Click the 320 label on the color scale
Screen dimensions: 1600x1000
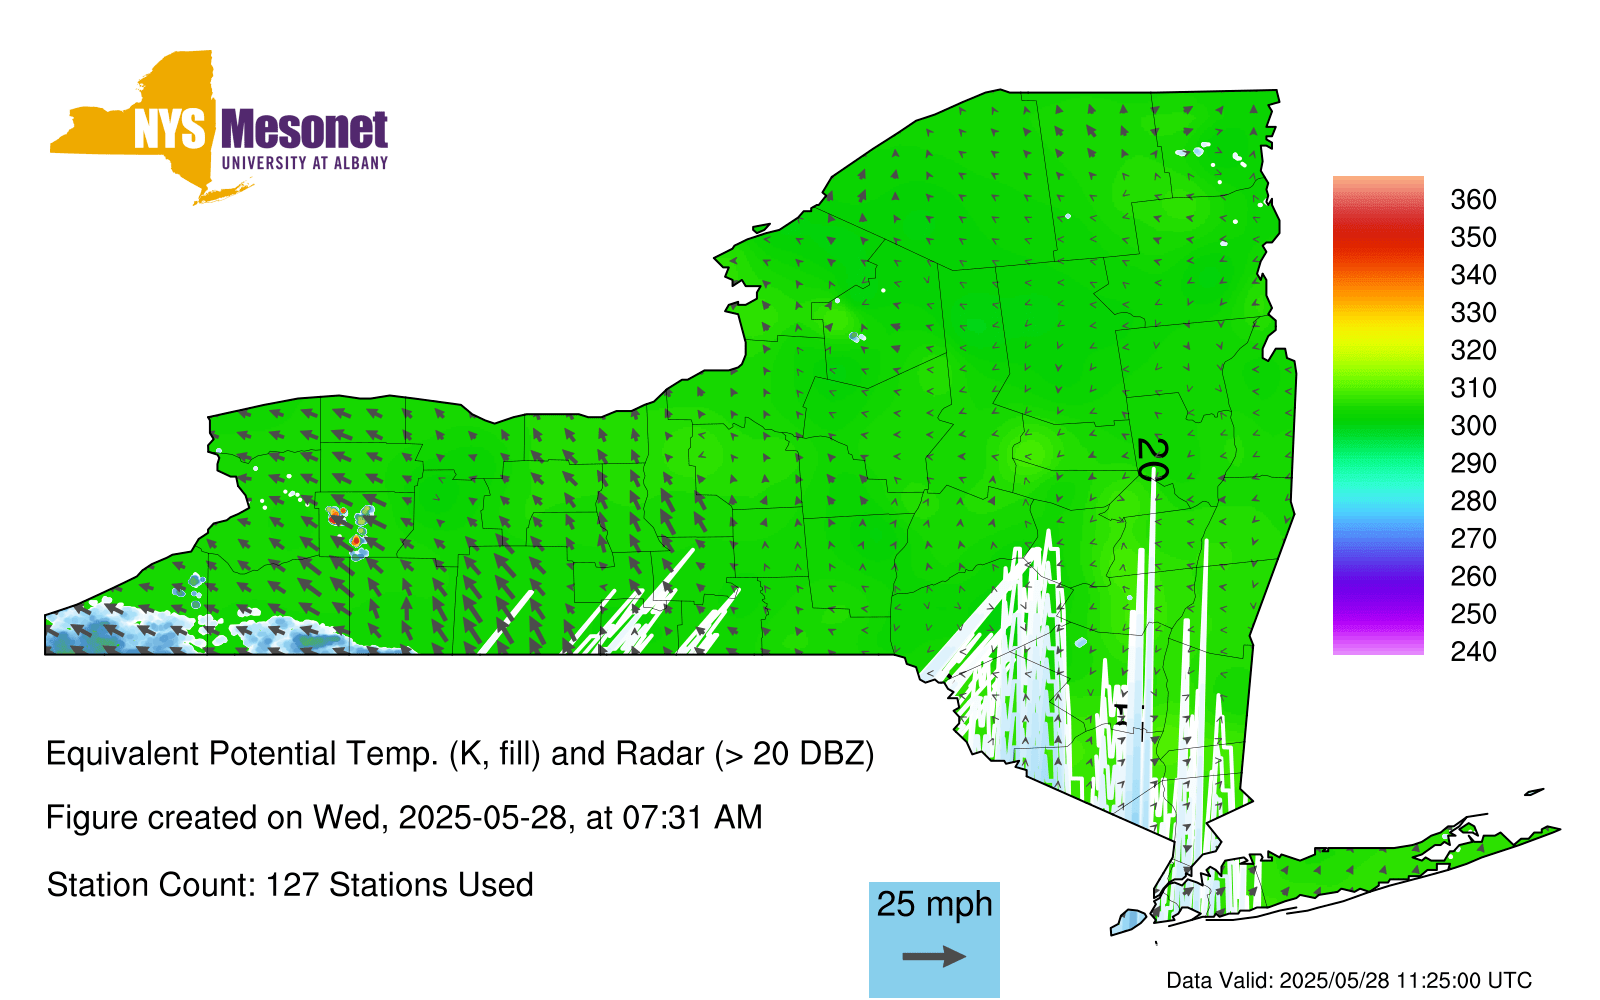(1473, 351)
